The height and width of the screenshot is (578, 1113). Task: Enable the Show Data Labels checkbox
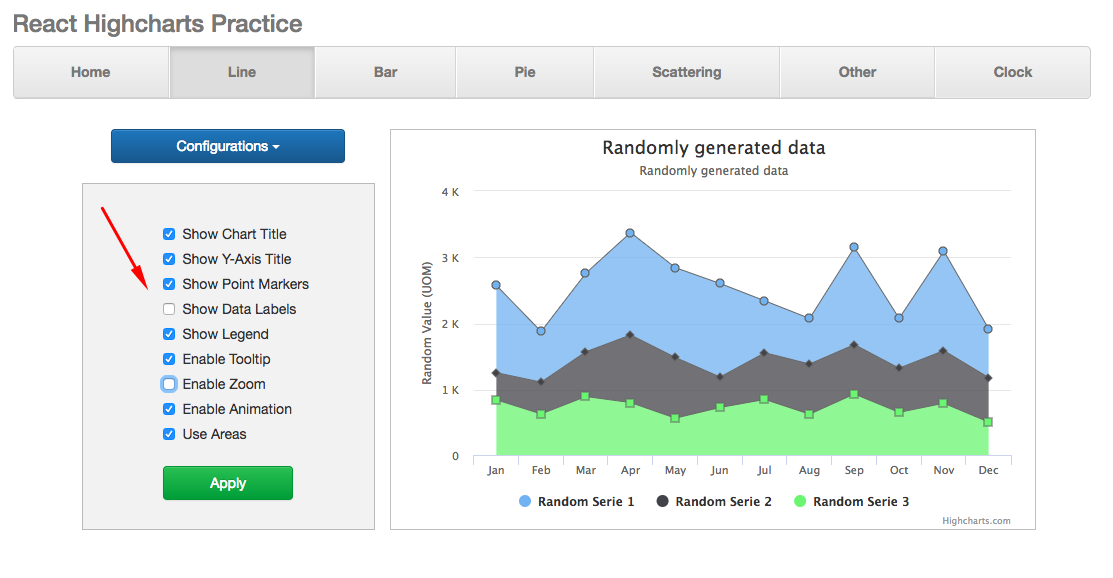click(168, 309)
